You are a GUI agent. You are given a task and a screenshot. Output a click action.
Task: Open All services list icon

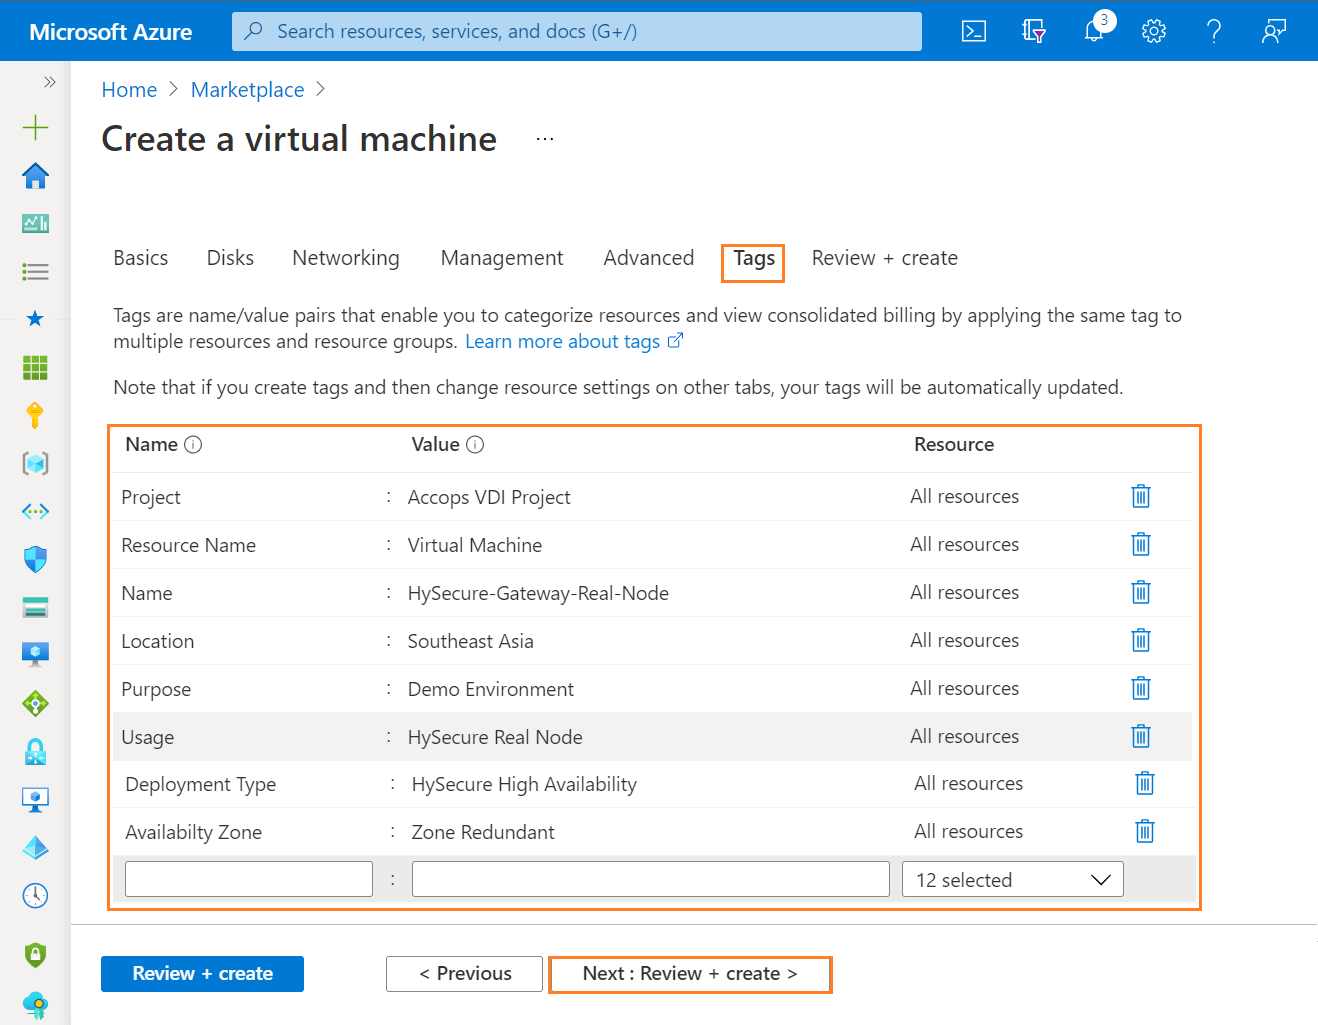pyautogui.click(x=35, y=271)
